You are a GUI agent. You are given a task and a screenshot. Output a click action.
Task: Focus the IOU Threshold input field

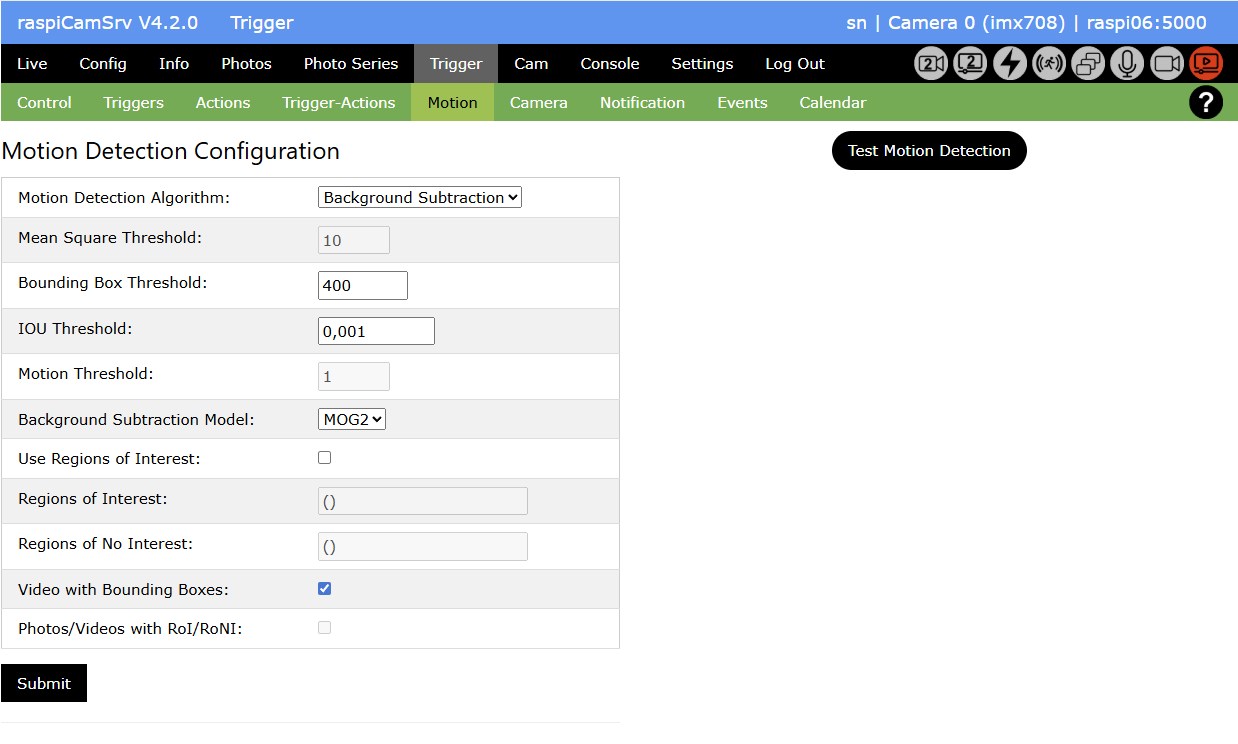point(376,331)
